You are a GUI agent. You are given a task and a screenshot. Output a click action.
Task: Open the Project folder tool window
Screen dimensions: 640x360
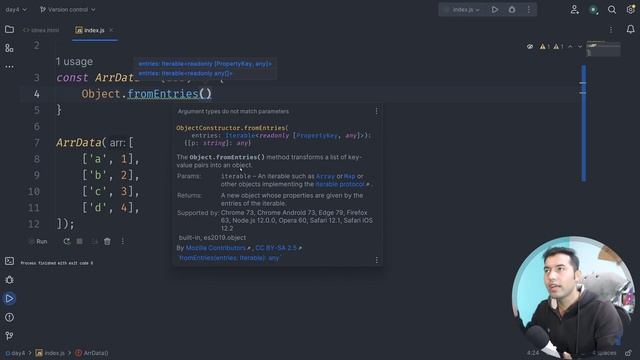9,29
